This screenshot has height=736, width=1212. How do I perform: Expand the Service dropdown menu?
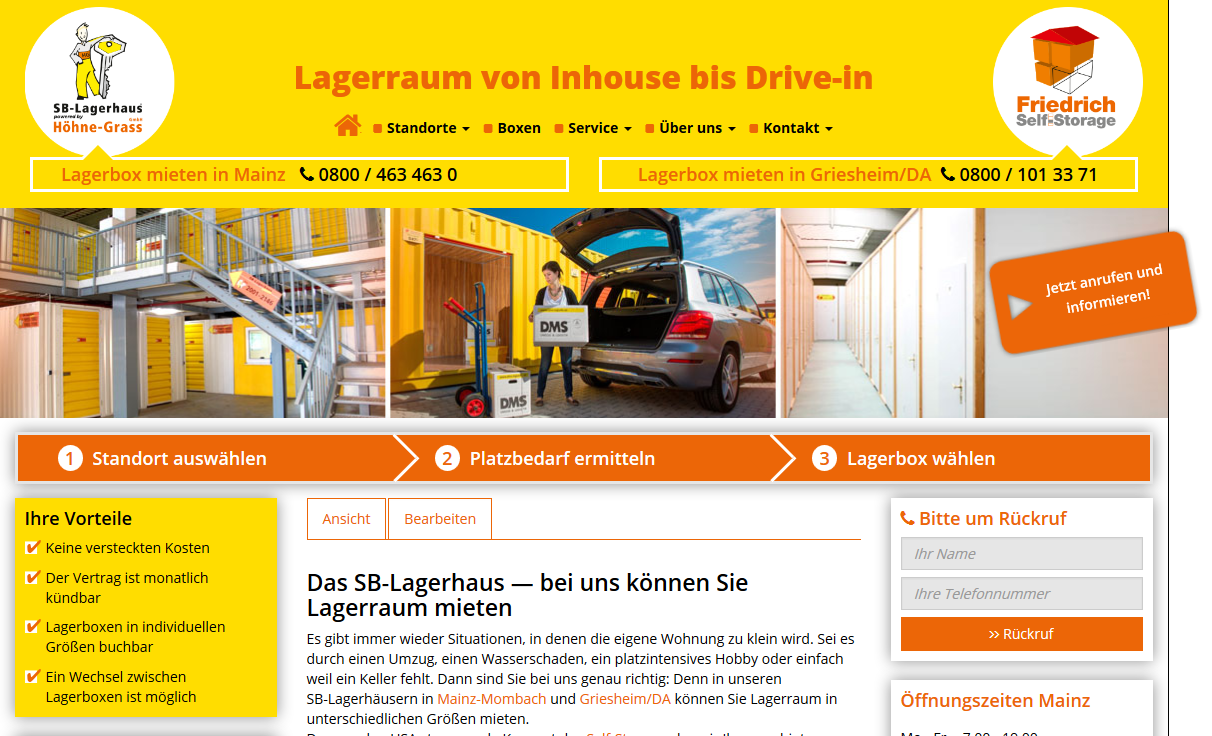[600, 128]
